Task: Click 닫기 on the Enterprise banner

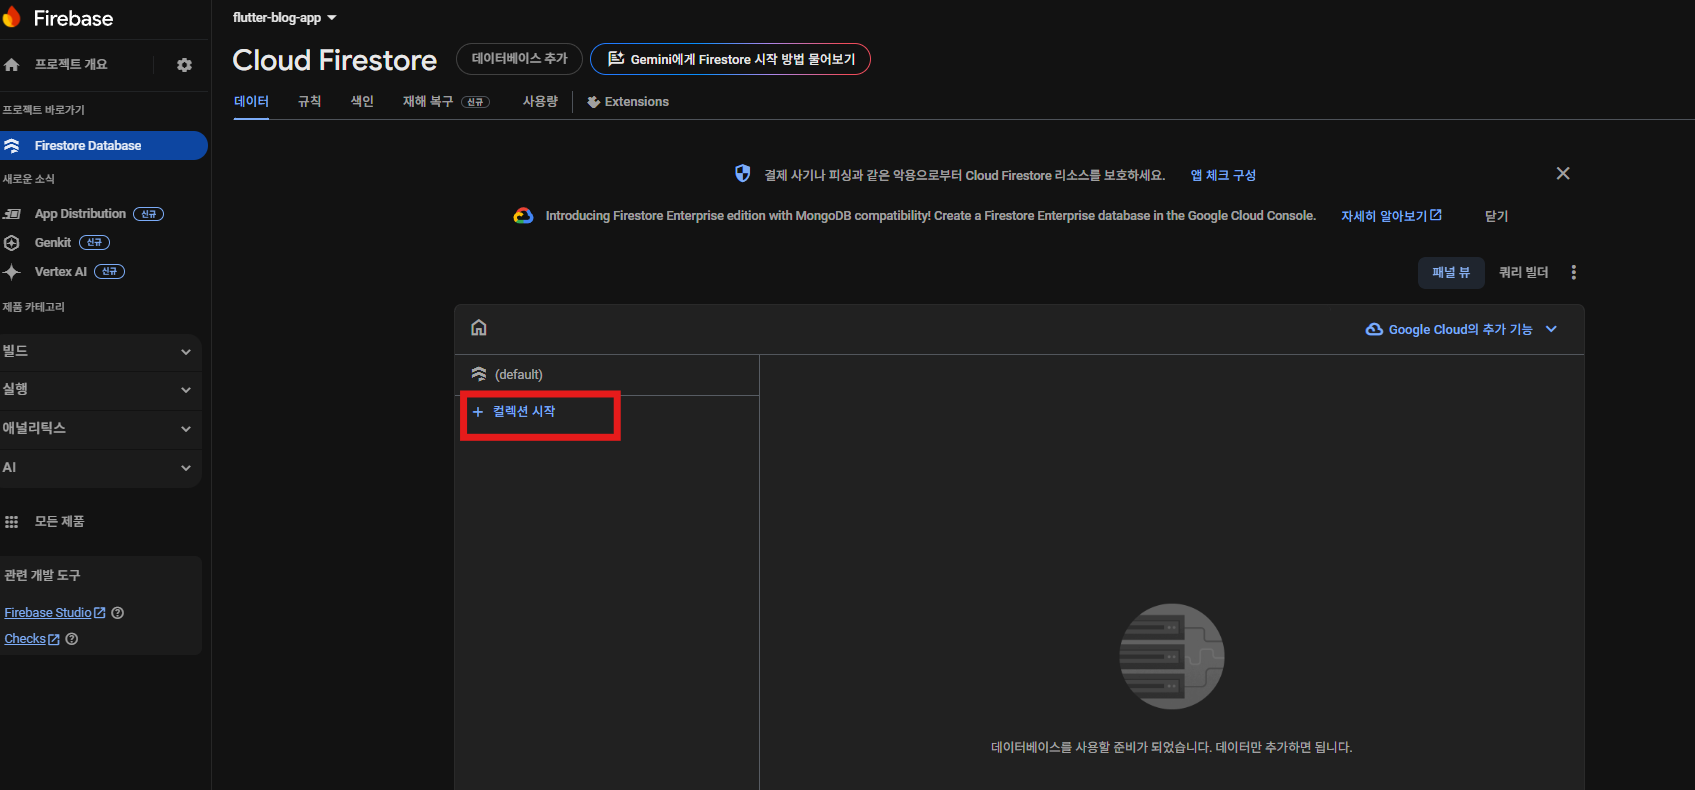Action: click(x=1496, y=216)
